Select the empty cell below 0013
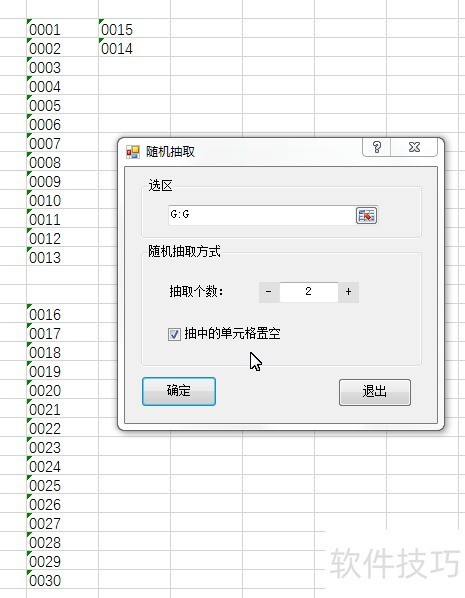This screenshot has width=465, height=598. (63, 275)
